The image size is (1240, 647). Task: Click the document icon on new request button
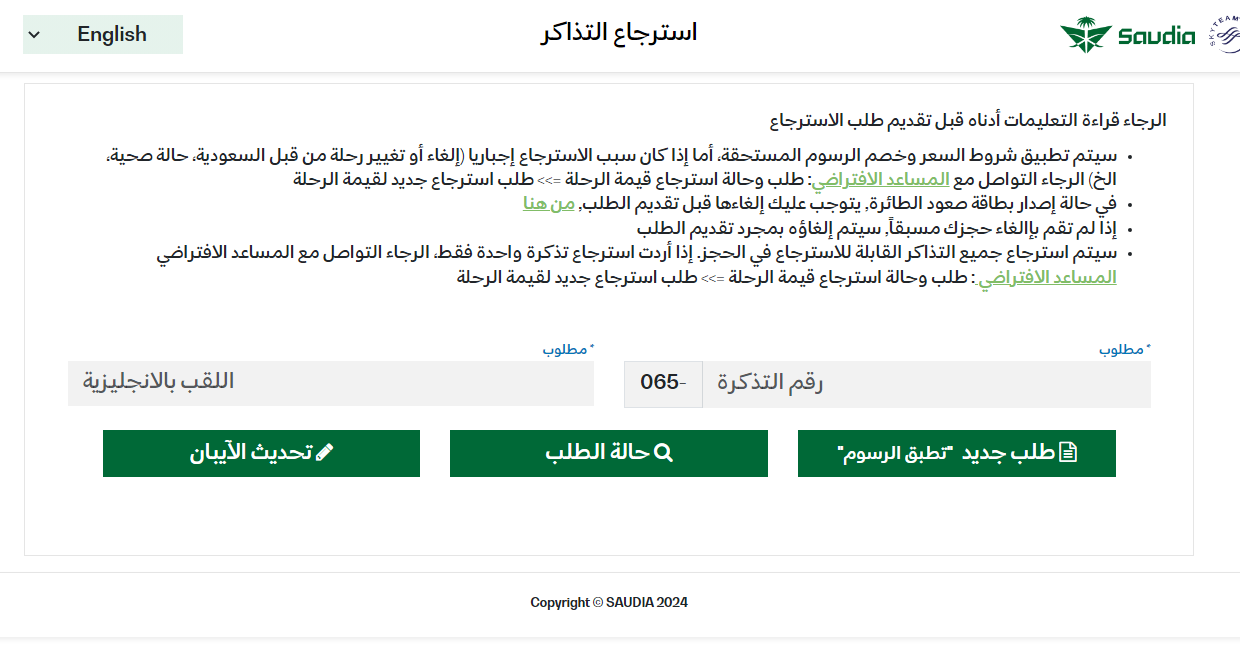pyautogui.click(x=1068, y=453)
